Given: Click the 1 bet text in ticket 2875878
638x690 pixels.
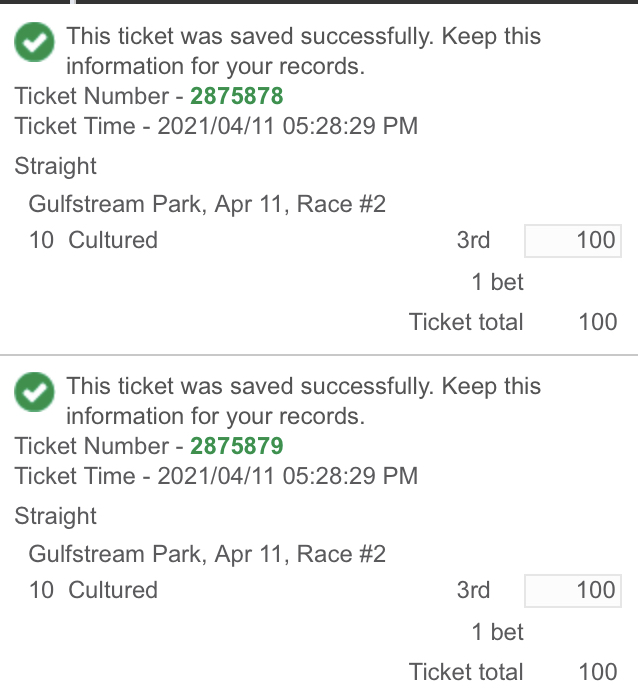Looking at the screenshot, I should click(x=498, y=282).
